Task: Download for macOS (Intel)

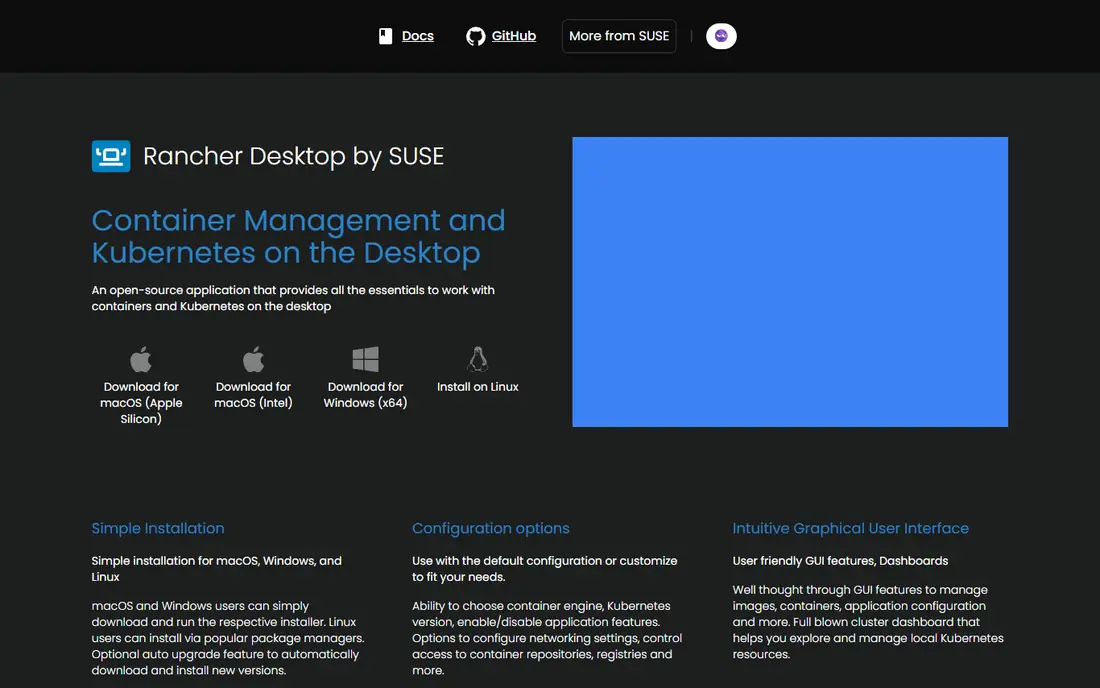Action: point(253,395)
